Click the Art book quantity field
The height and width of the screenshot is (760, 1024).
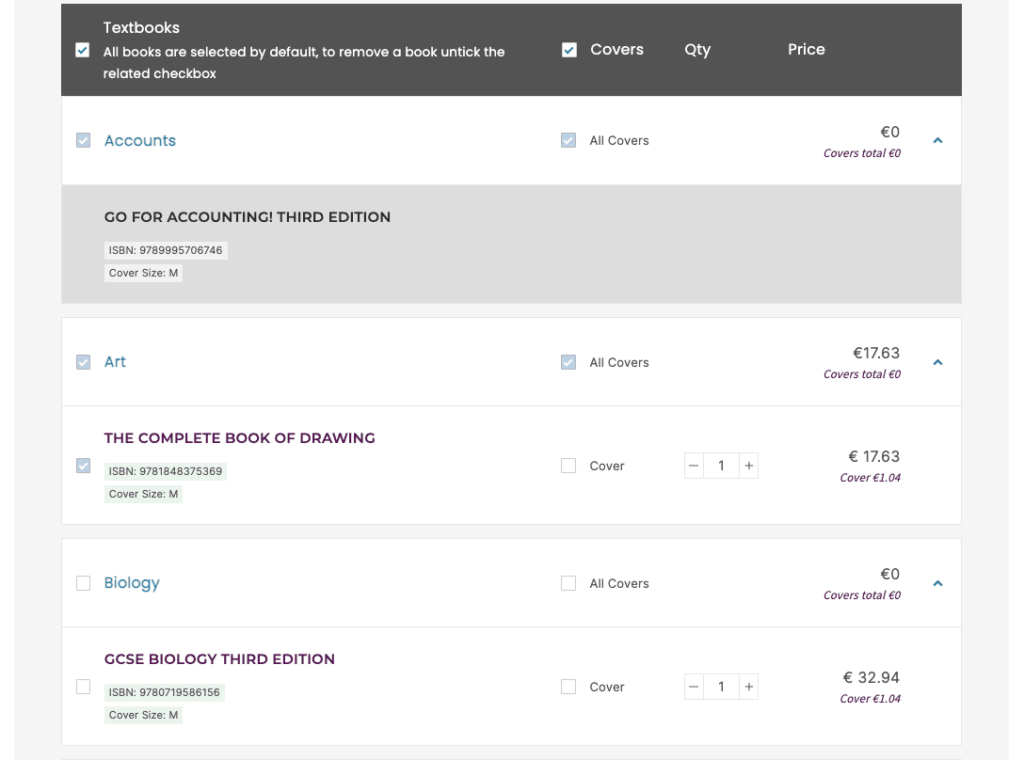point(721,466)
